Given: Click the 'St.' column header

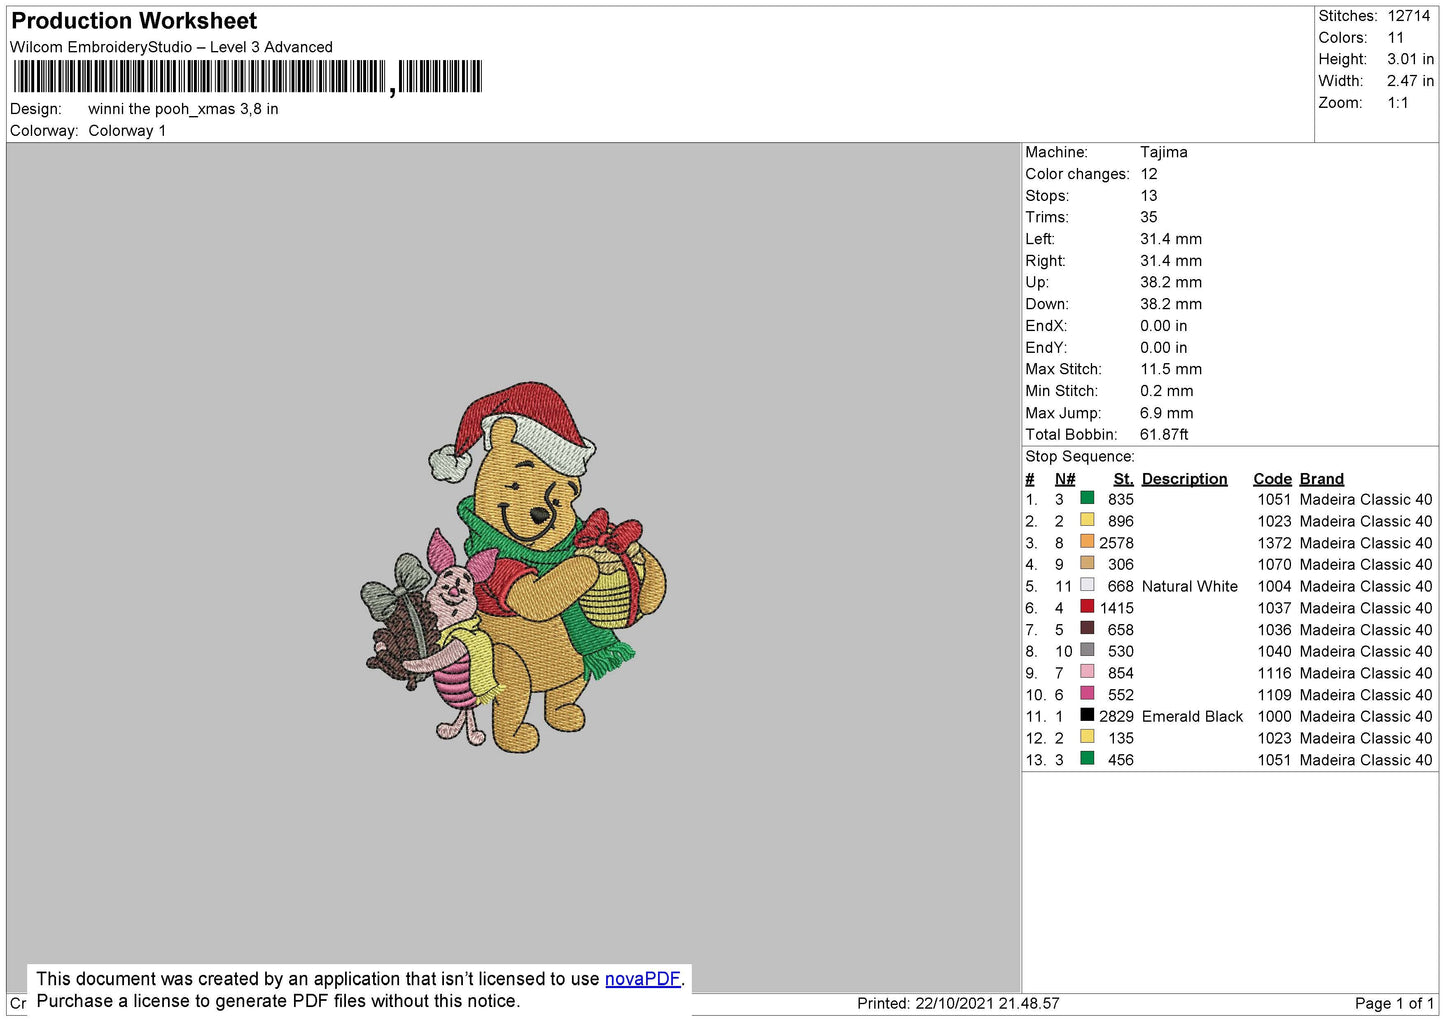Looking at the screenshot, I should pyautogui.click(x=1124, y=479).
